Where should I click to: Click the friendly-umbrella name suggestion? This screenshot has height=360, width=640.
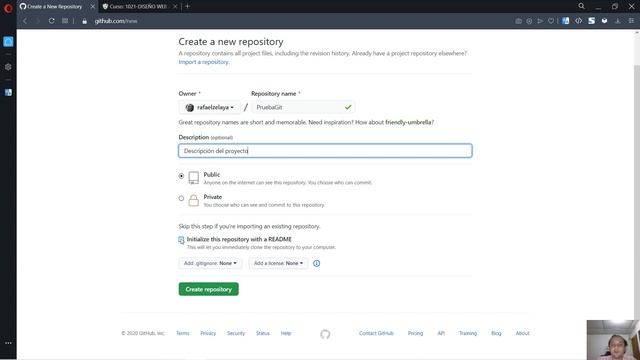[x=408, y=122]
